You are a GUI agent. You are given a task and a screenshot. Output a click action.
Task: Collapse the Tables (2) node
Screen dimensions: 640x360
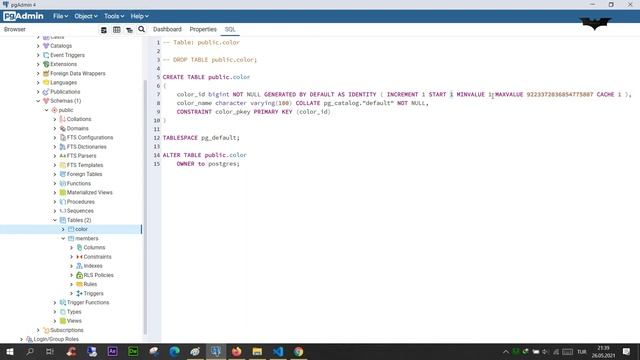[55, 220]
